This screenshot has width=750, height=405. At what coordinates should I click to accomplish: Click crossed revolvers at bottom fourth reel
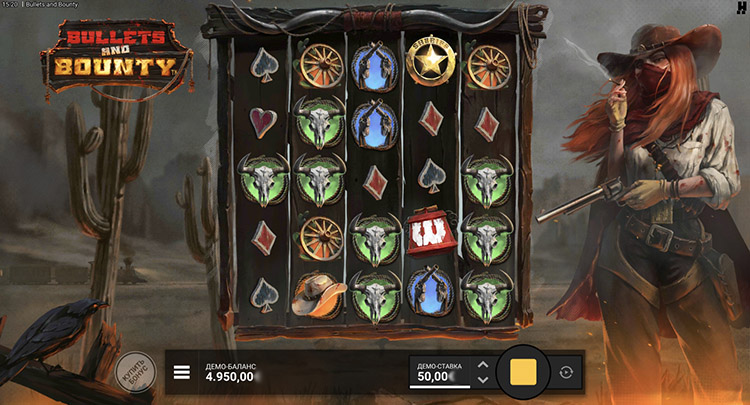(430, 292)
